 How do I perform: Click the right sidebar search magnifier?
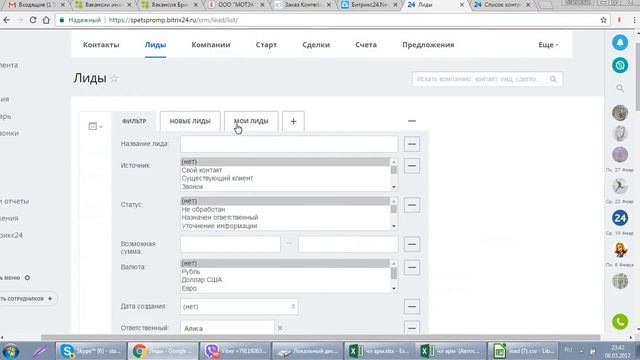(620, 88)
